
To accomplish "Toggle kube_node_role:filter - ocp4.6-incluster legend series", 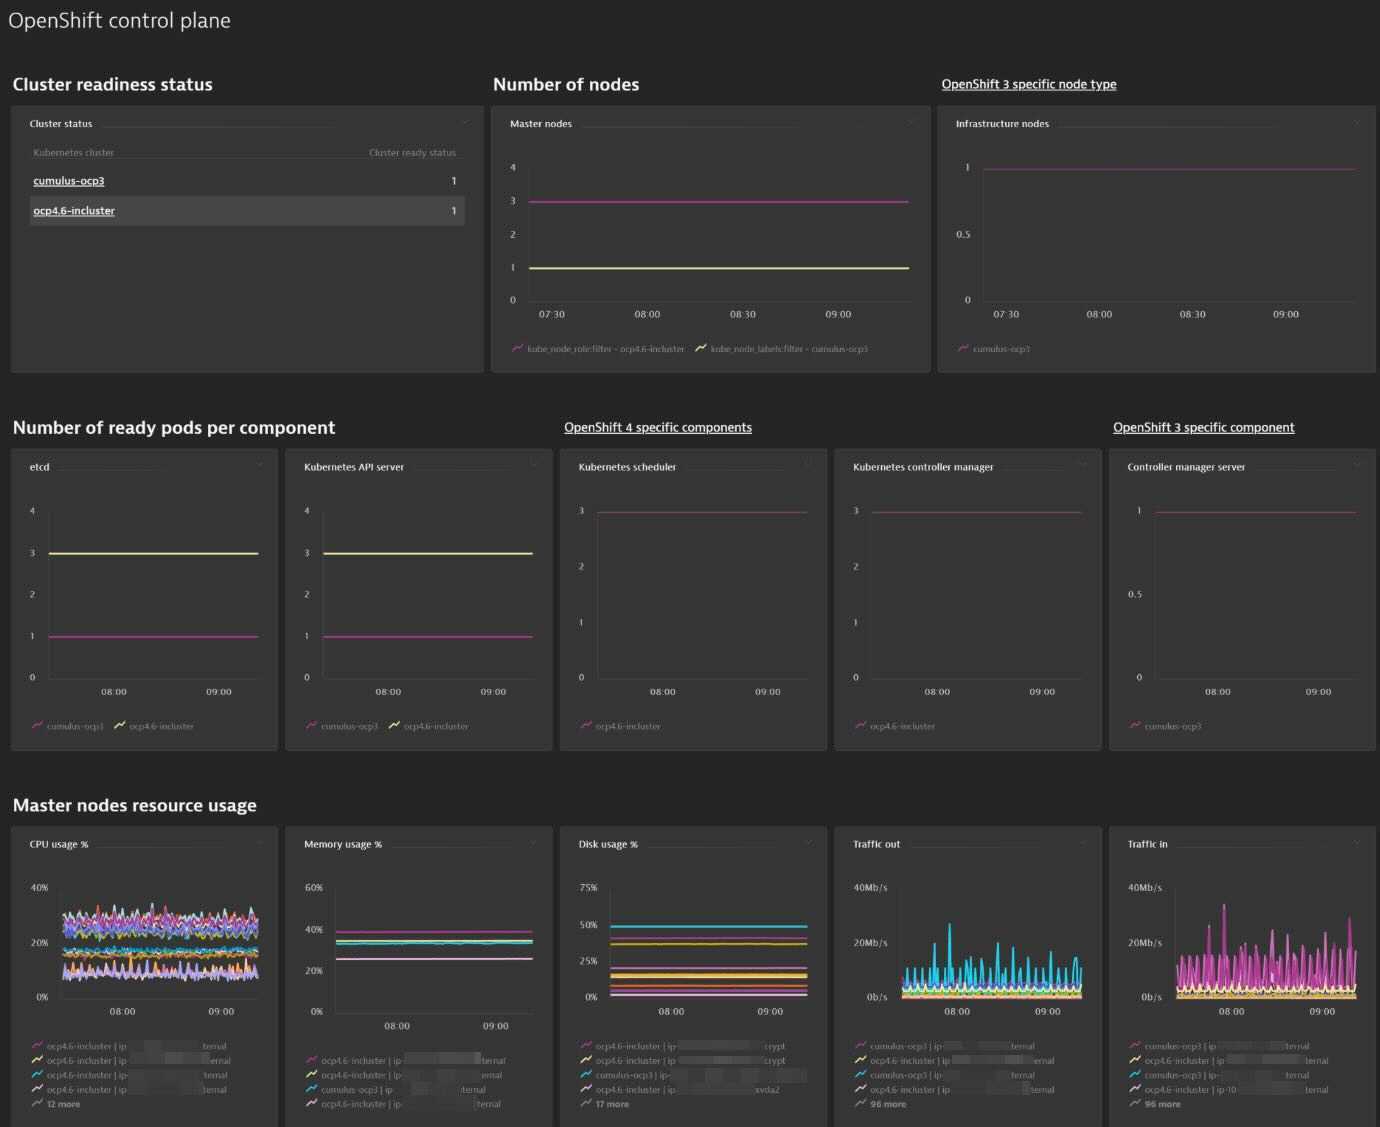I will point(598,349).
